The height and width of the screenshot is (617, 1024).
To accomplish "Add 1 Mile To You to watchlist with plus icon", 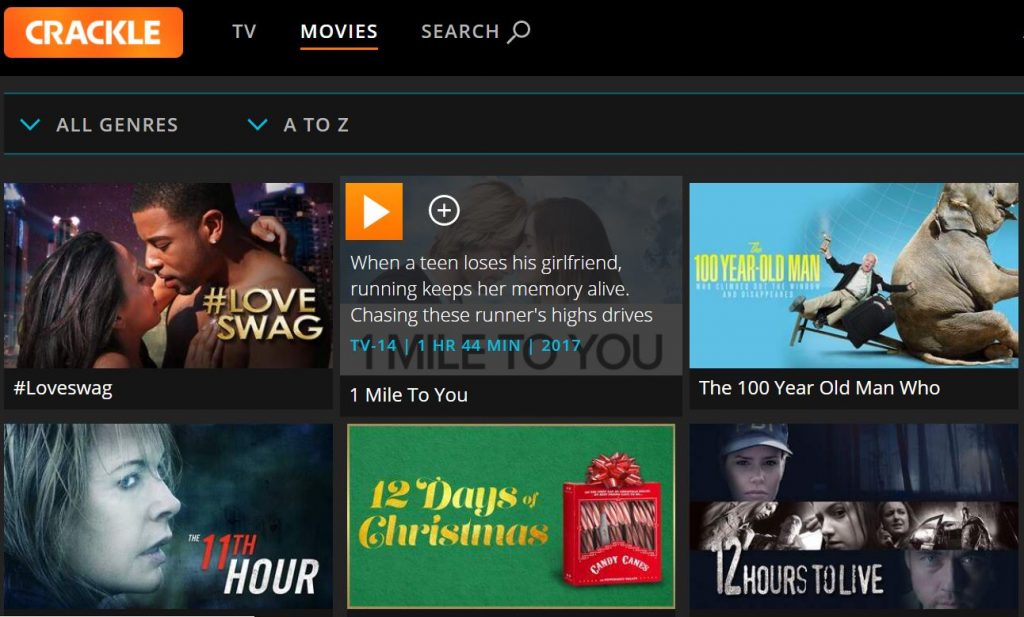I will pos(444,210).
